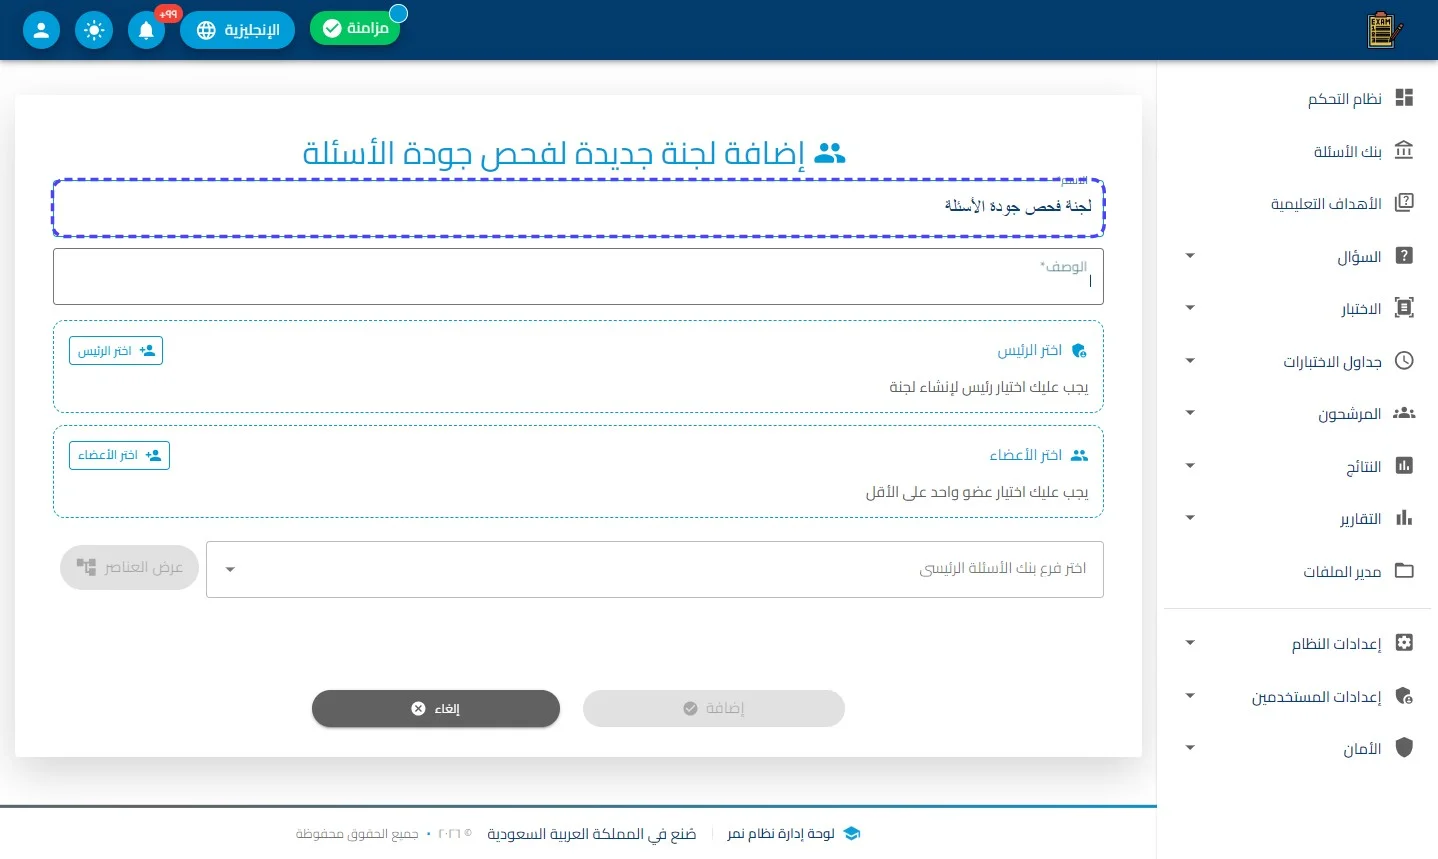
Task: Open the notifications bell
Action: tap(146, 30)
